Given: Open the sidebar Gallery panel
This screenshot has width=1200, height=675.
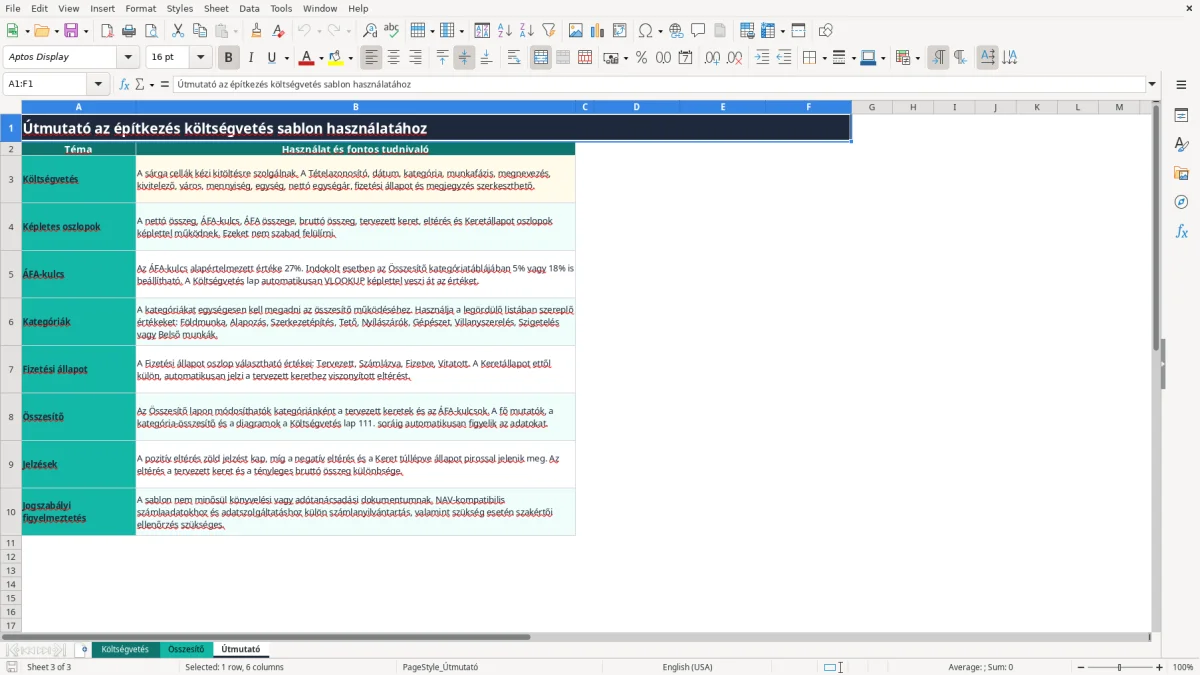Looking at the screenshot, I should point(1181,173).
